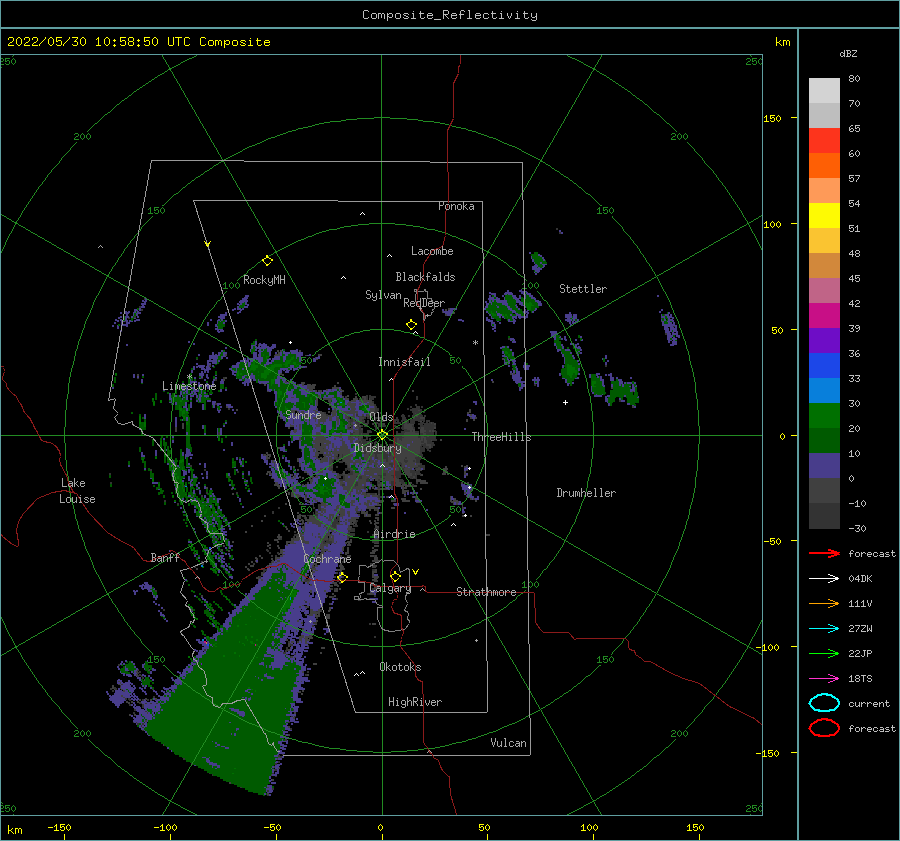Click the red forecast ellipse in legend
900x841 pixels.
(x=824, y=728)
